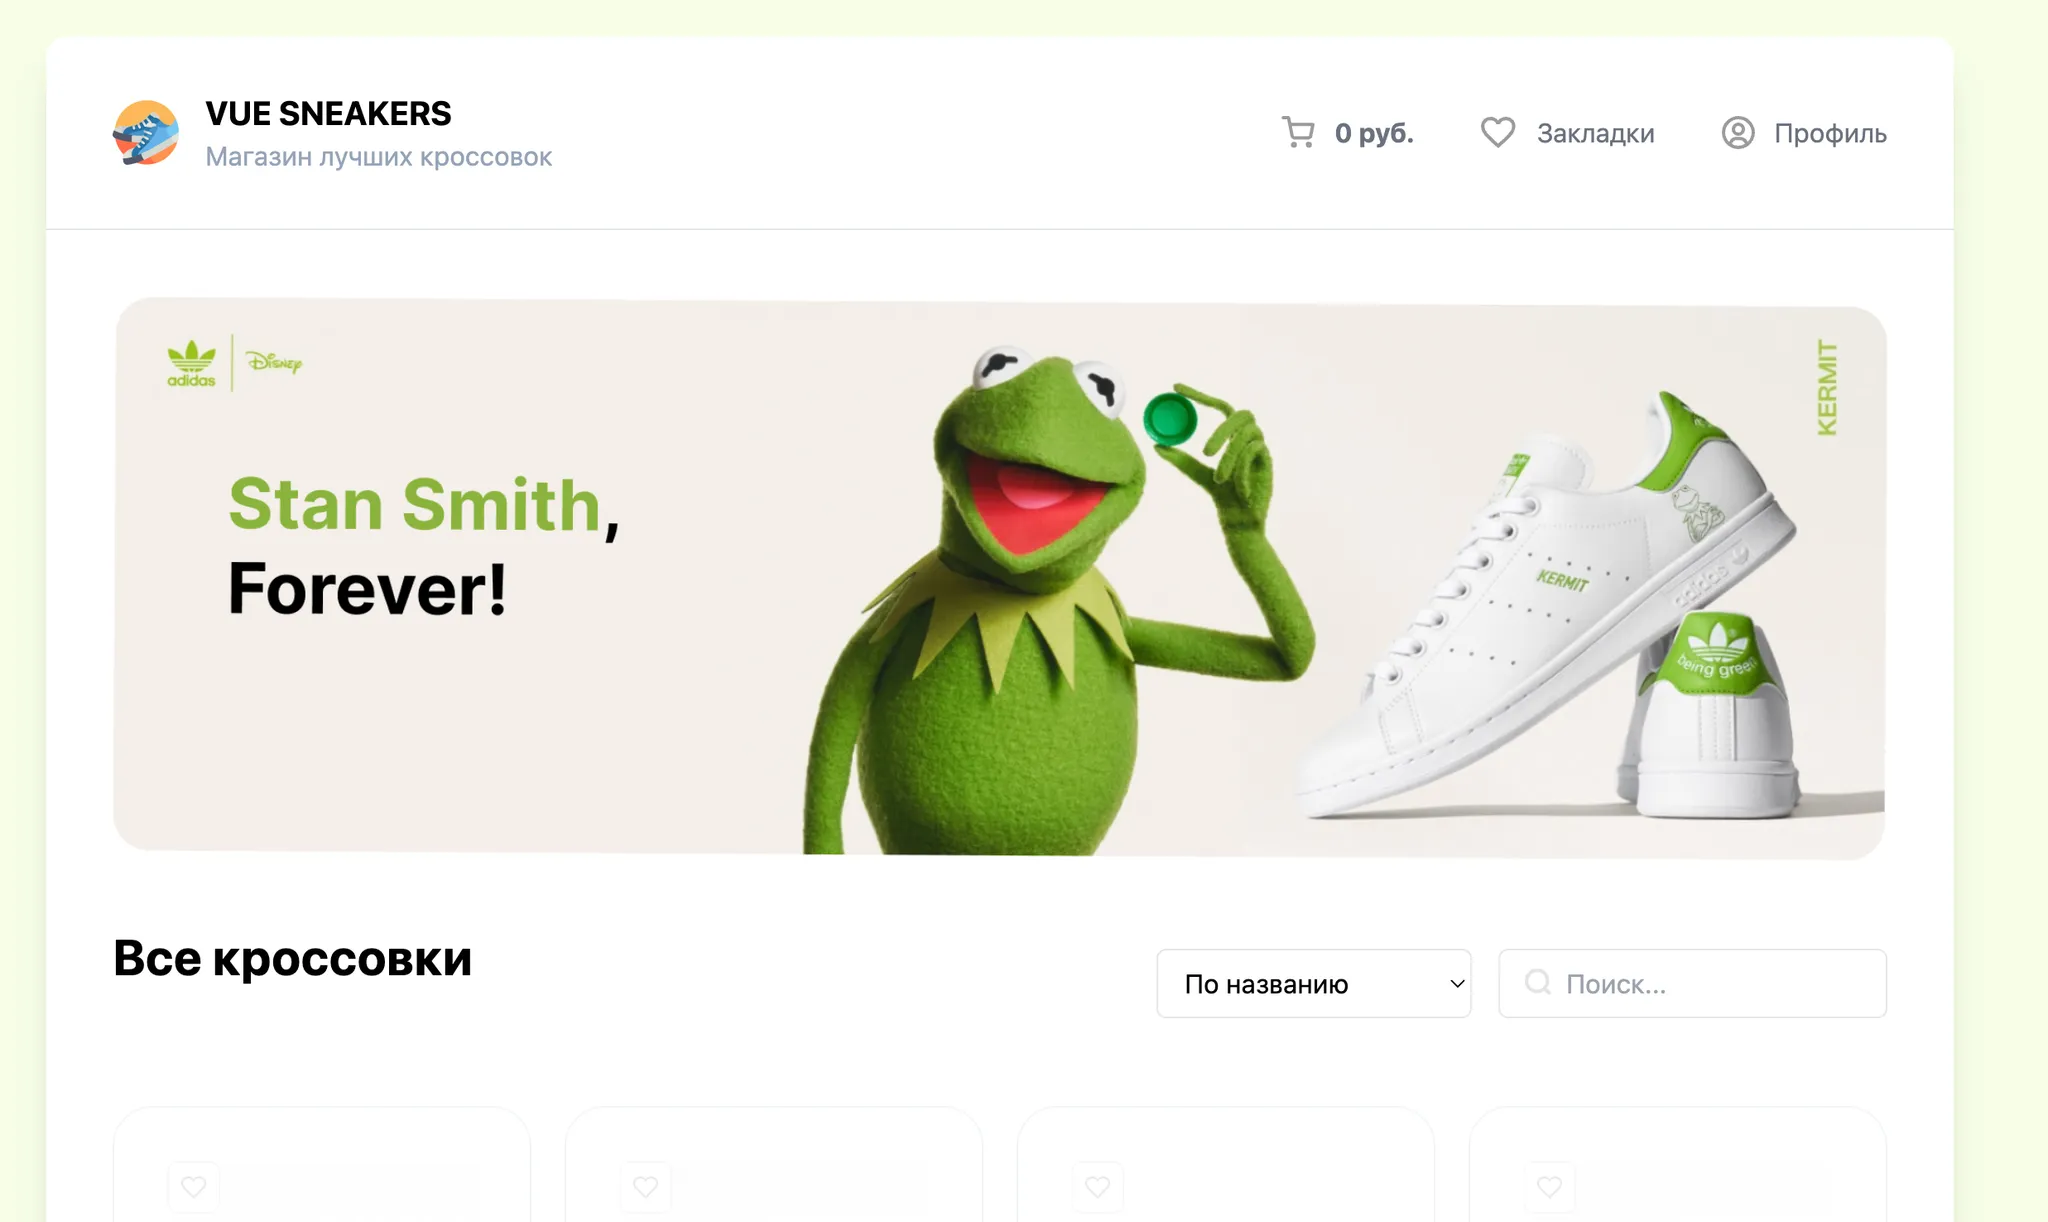Toggle favorite heart on the first sneaker card
The height and width of the screenshot is (1222, 2048).
(194, 1187)
